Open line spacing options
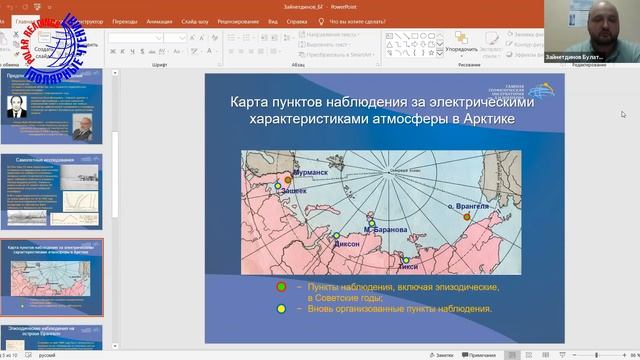Viewport: 640px width, 360px height. 288,38
